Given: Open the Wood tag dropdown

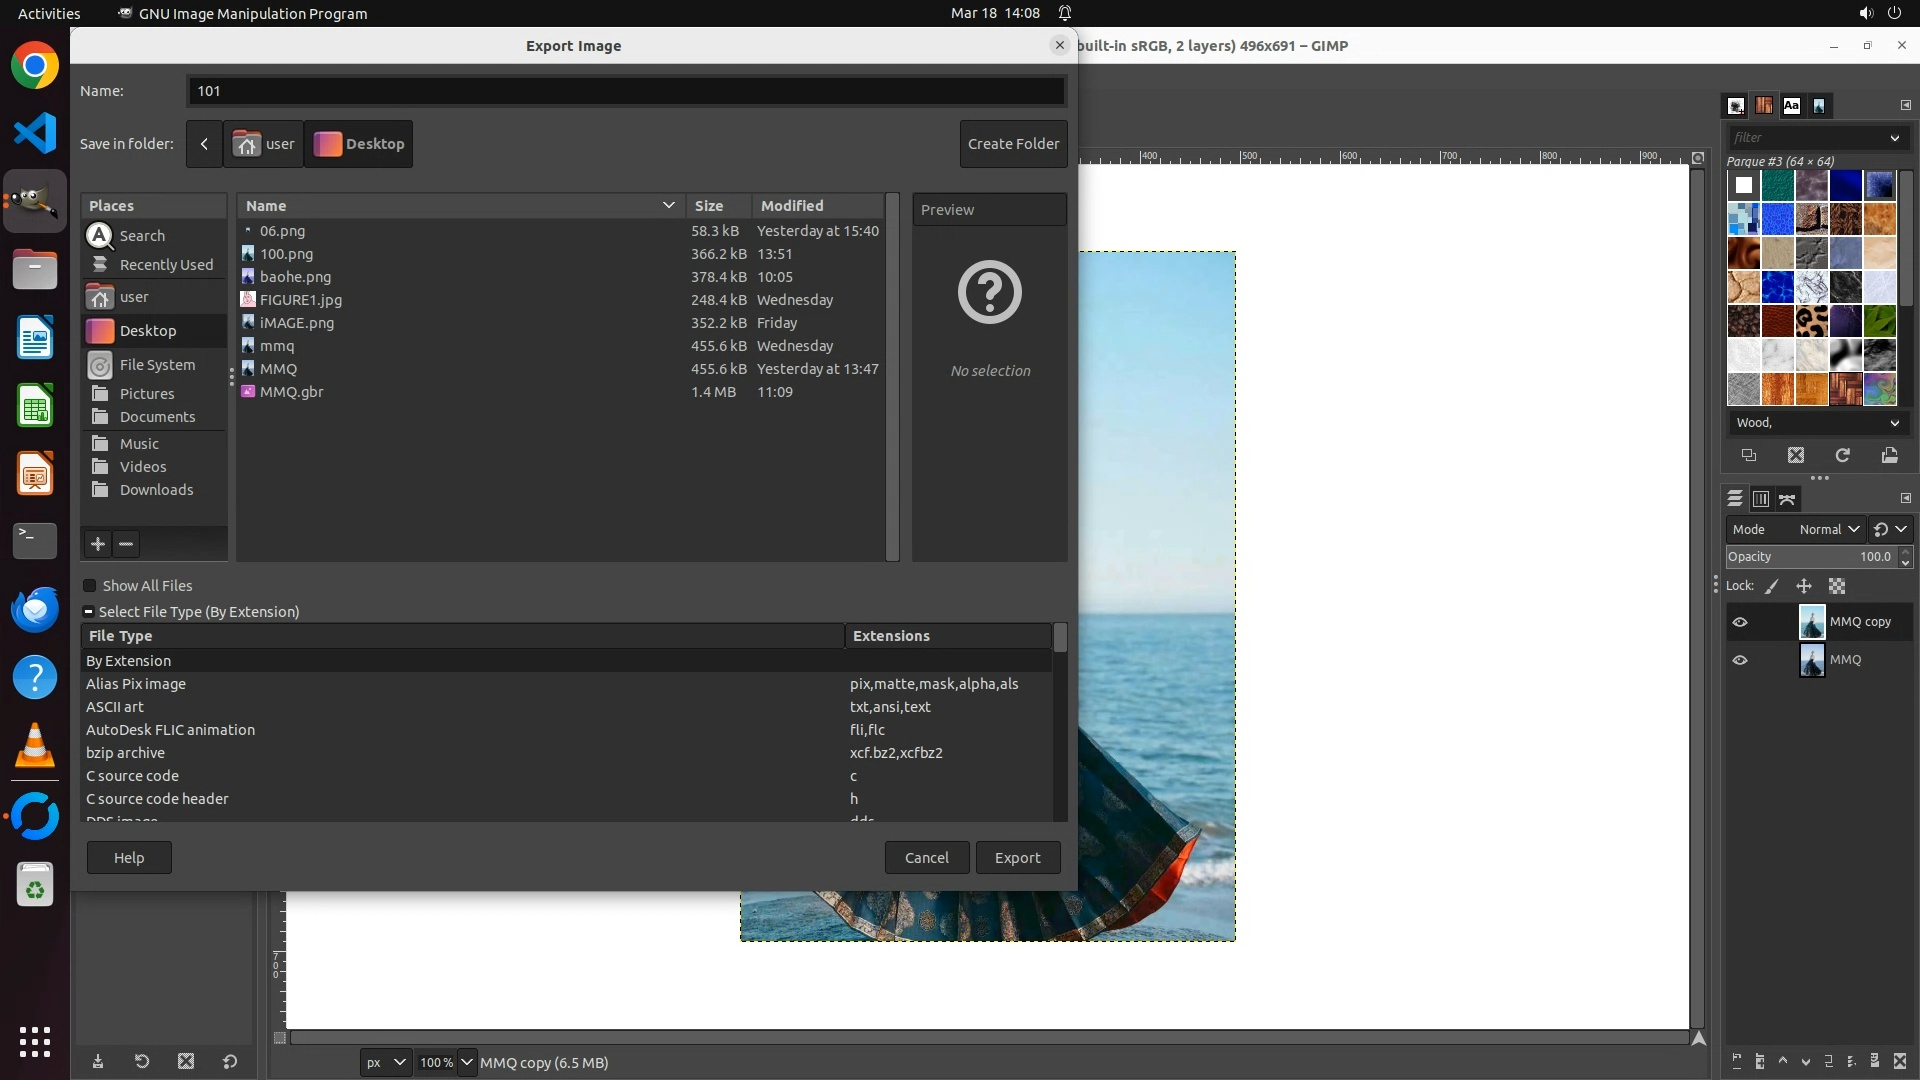Looking at the screenshot, I should 1894,423.
